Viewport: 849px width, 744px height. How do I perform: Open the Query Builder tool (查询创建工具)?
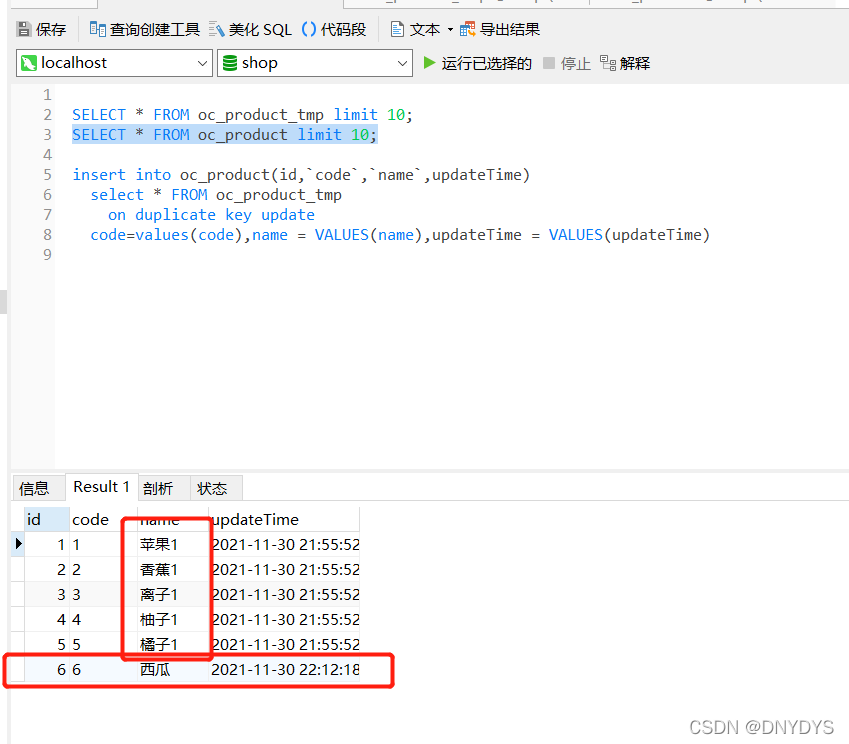pos(145,29)
